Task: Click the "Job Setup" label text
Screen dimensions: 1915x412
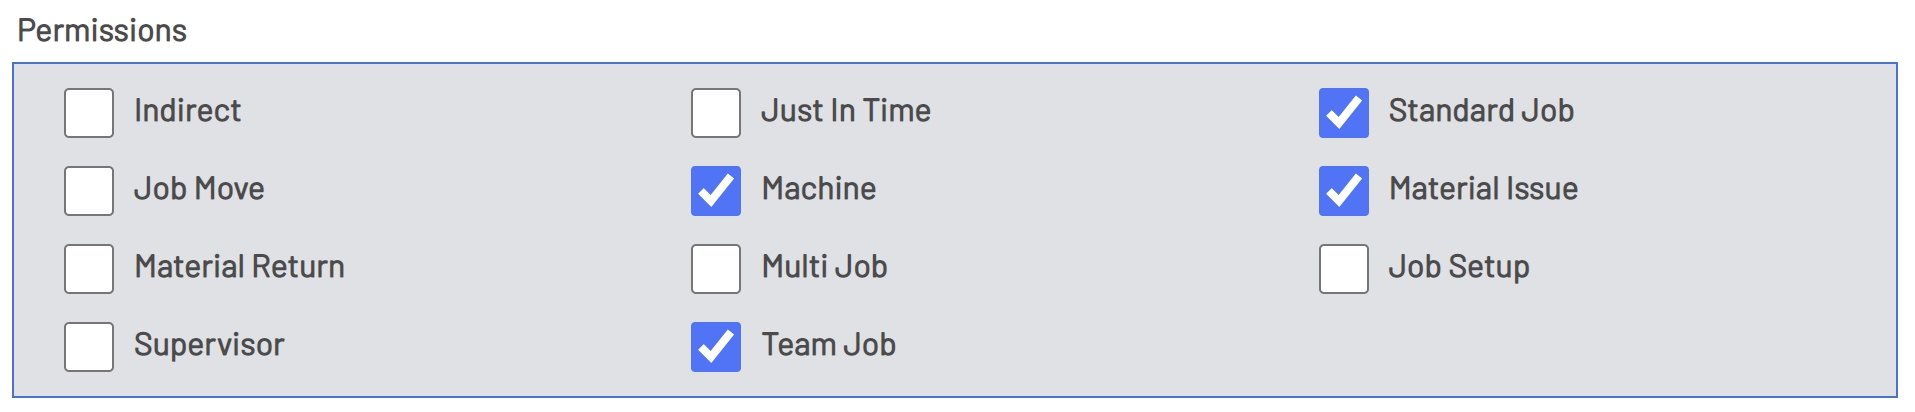Action: tap(1459, 267)
